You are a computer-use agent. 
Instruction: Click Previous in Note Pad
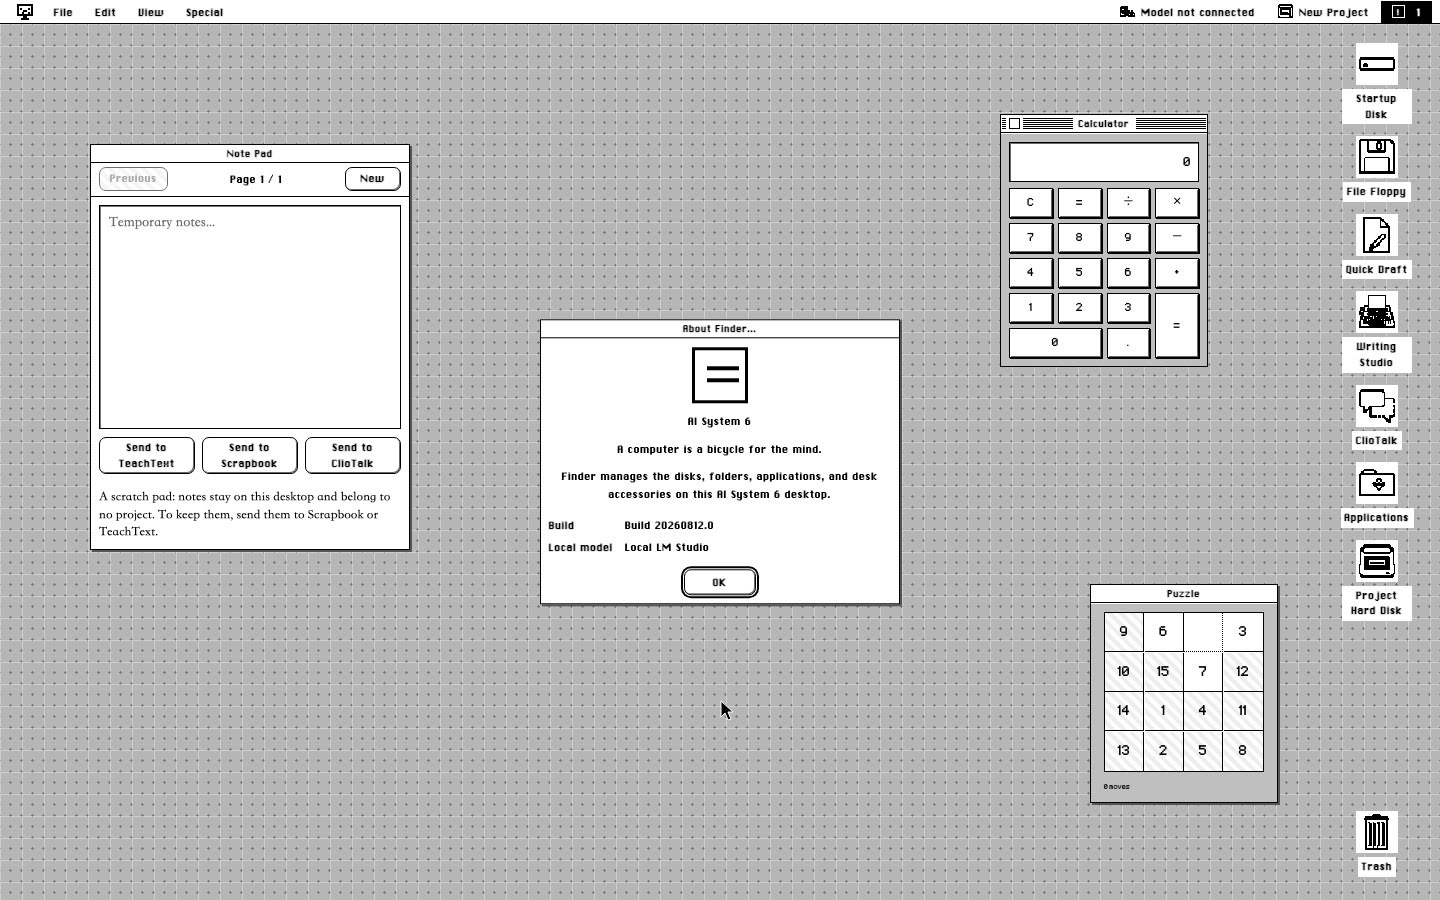point(133,178)
